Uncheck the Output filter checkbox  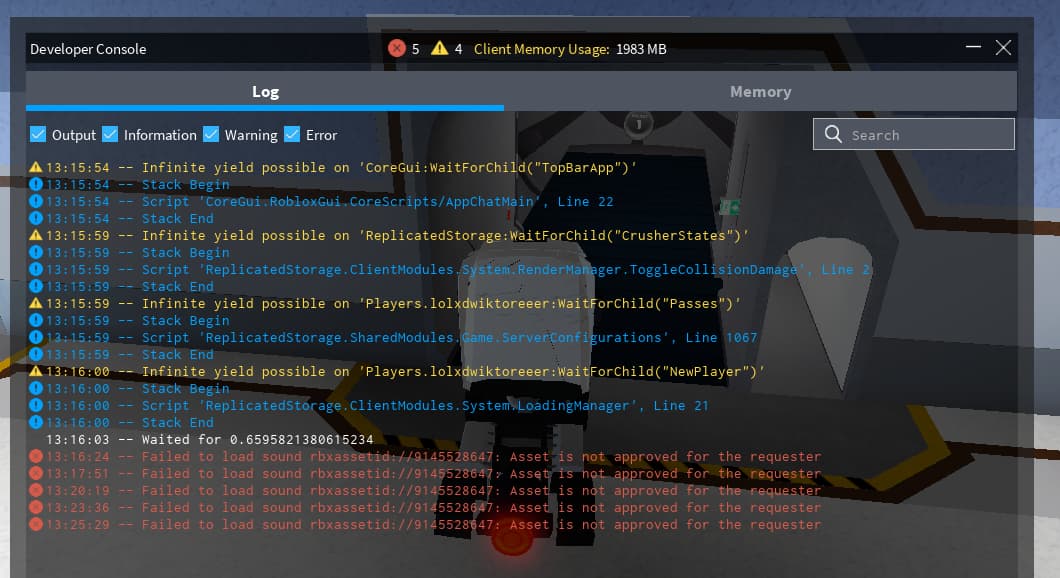(x=38, y=134)
